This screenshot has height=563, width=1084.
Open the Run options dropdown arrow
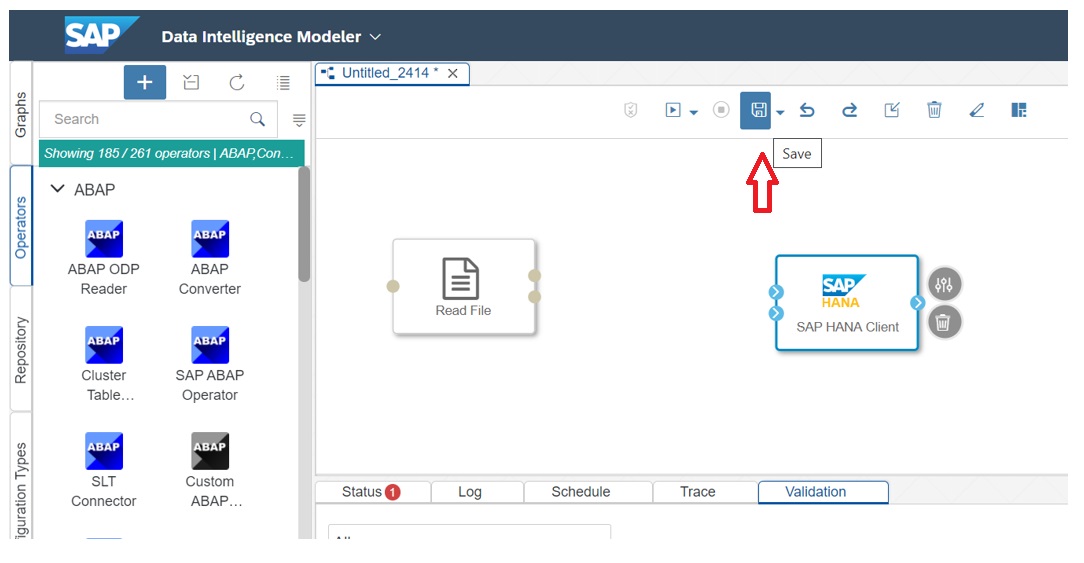[693, 112]
